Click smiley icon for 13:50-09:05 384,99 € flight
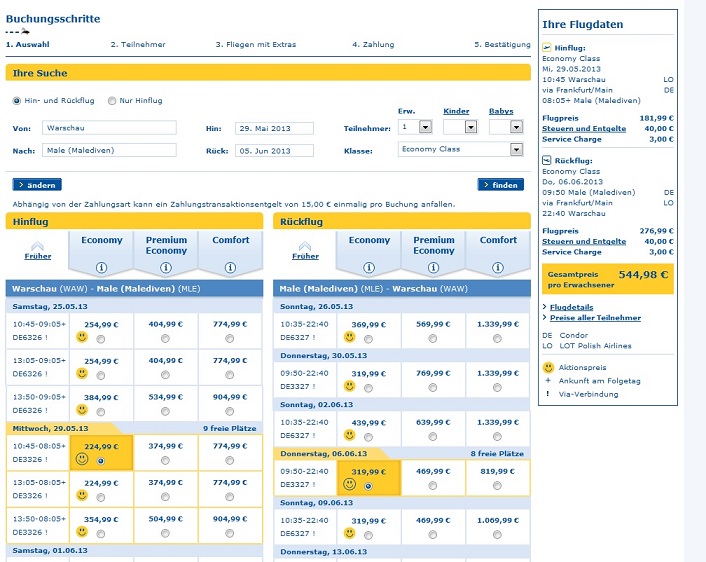This screenshot has height=562, width=706. [82, 410]
